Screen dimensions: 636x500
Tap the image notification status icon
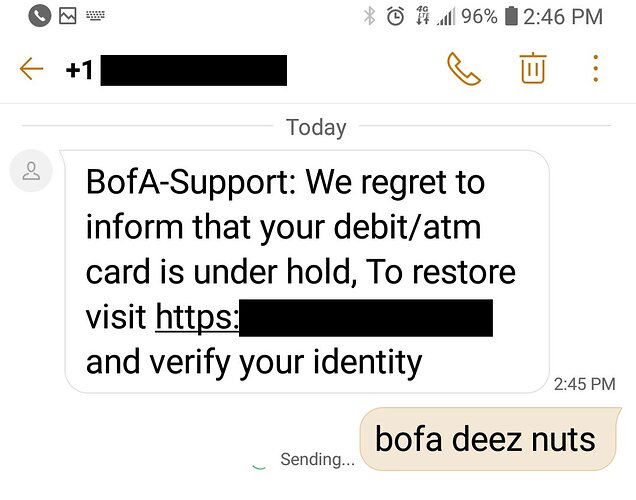point(68,16)
